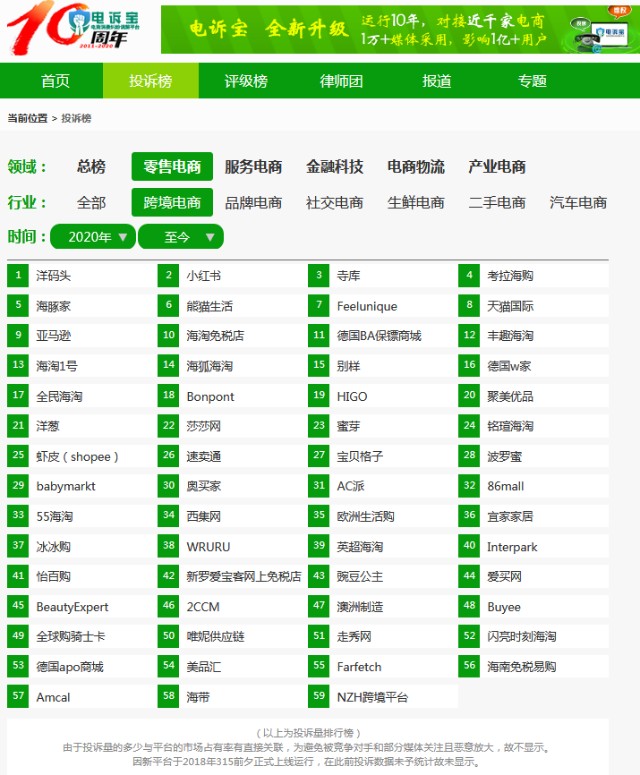Click 豌豆公主 entry

[x=383, y=576]
